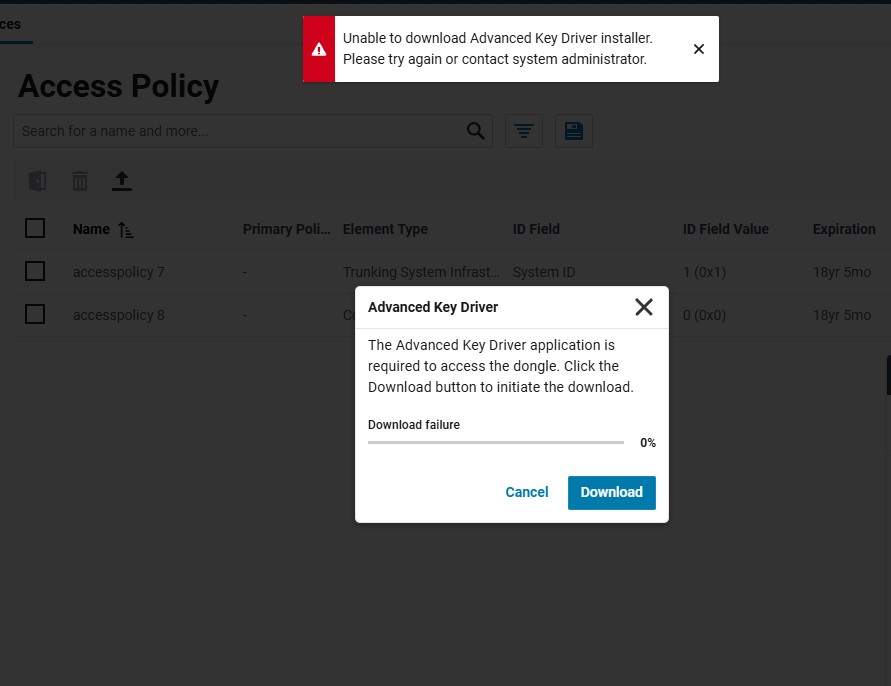Click the Name sort ascending icon
Viewport: 891px width, 686px height.
coord(125,230)
